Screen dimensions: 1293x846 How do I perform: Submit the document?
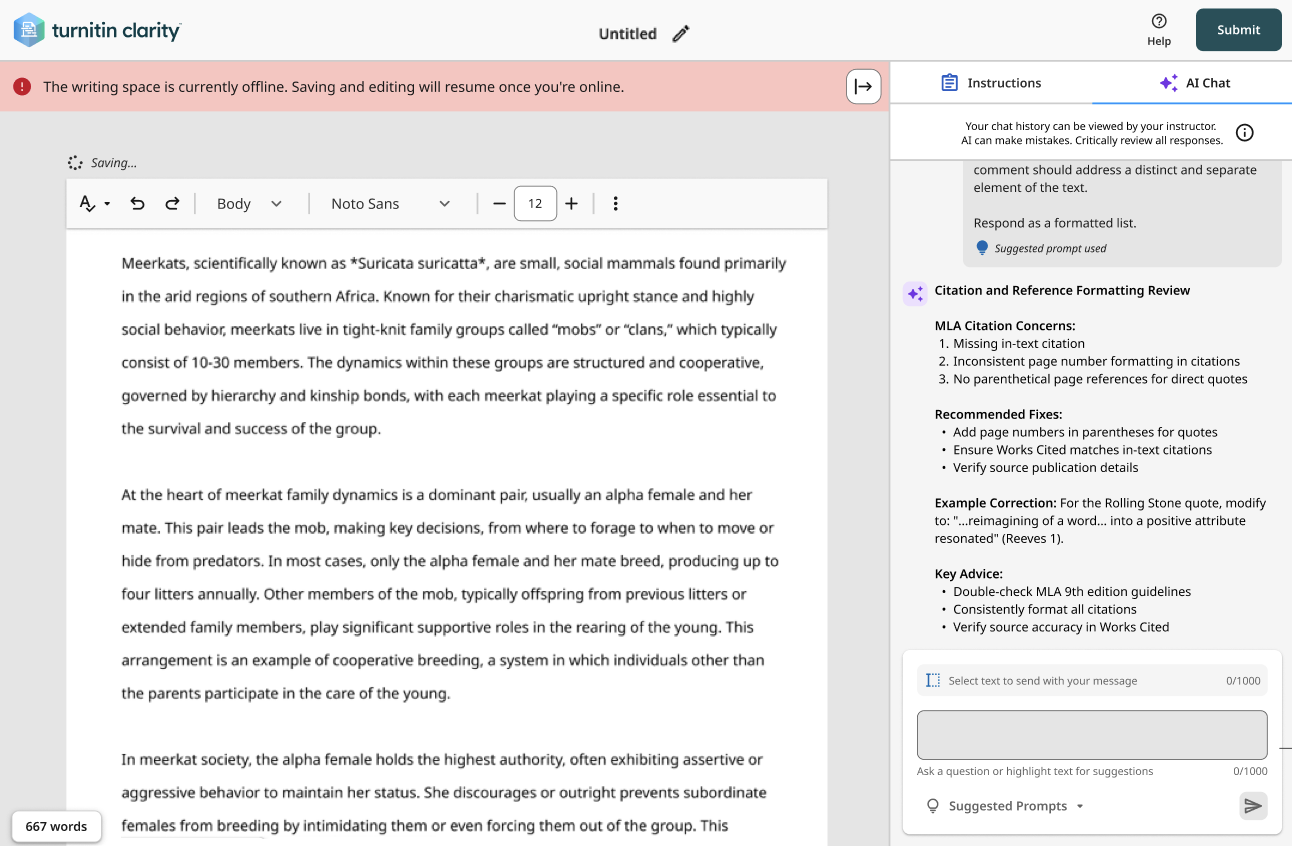pyautogui.click(x=1238, y=30)
